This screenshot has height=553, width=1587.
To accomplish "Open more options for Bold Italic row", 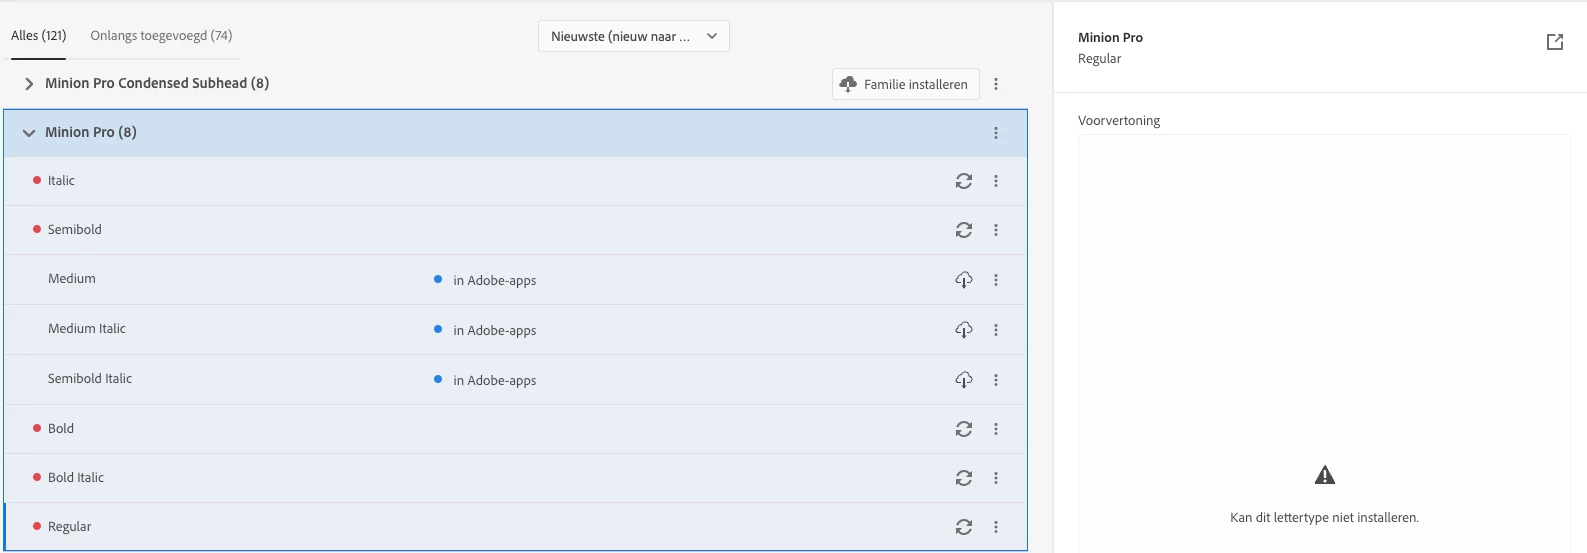I will point(996,478).
